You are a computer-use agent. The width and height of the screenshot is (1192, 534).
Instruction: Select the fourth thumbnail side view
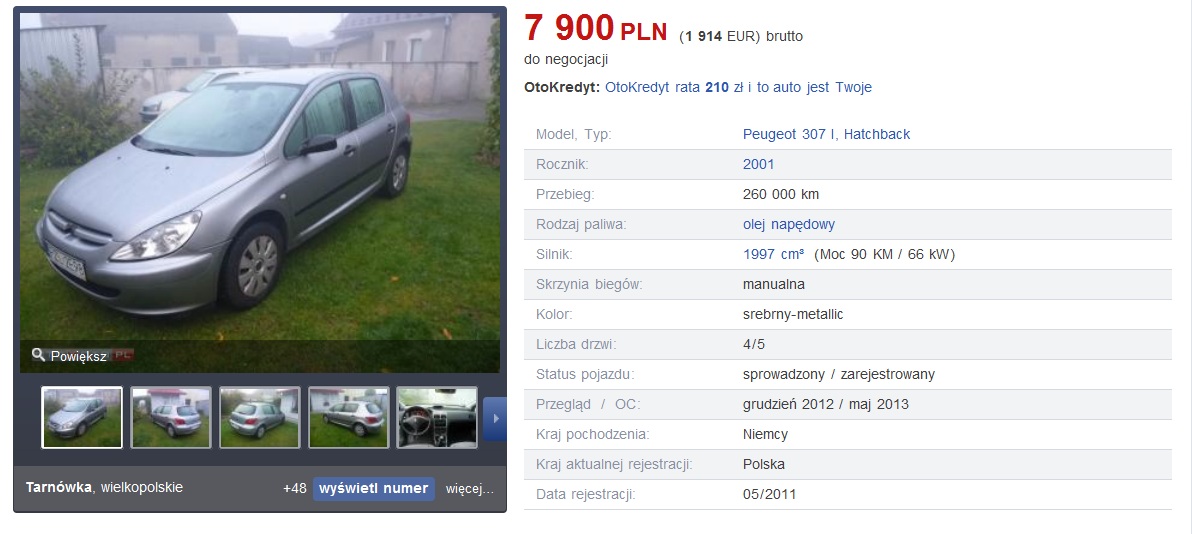[349, 418]
